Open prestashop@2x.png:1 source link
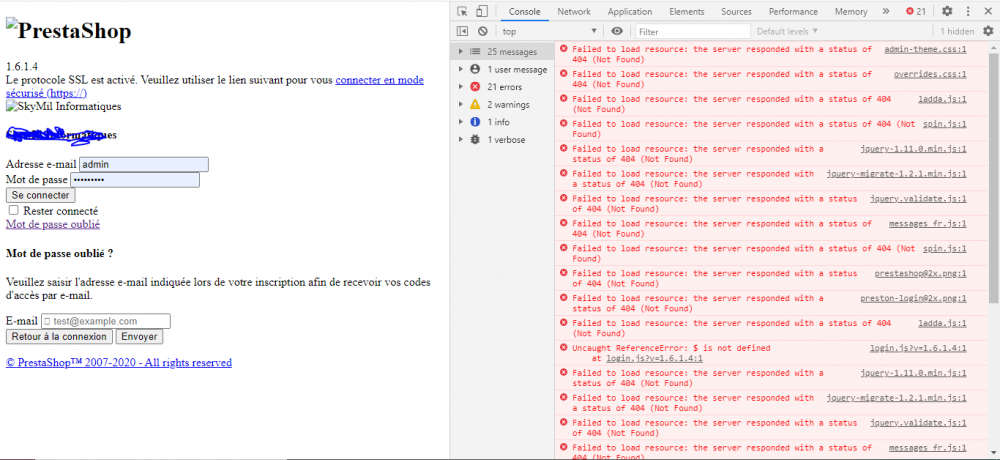Image resolution: width=1000 pixels, height=460 pixels. (x=921, y=273)
